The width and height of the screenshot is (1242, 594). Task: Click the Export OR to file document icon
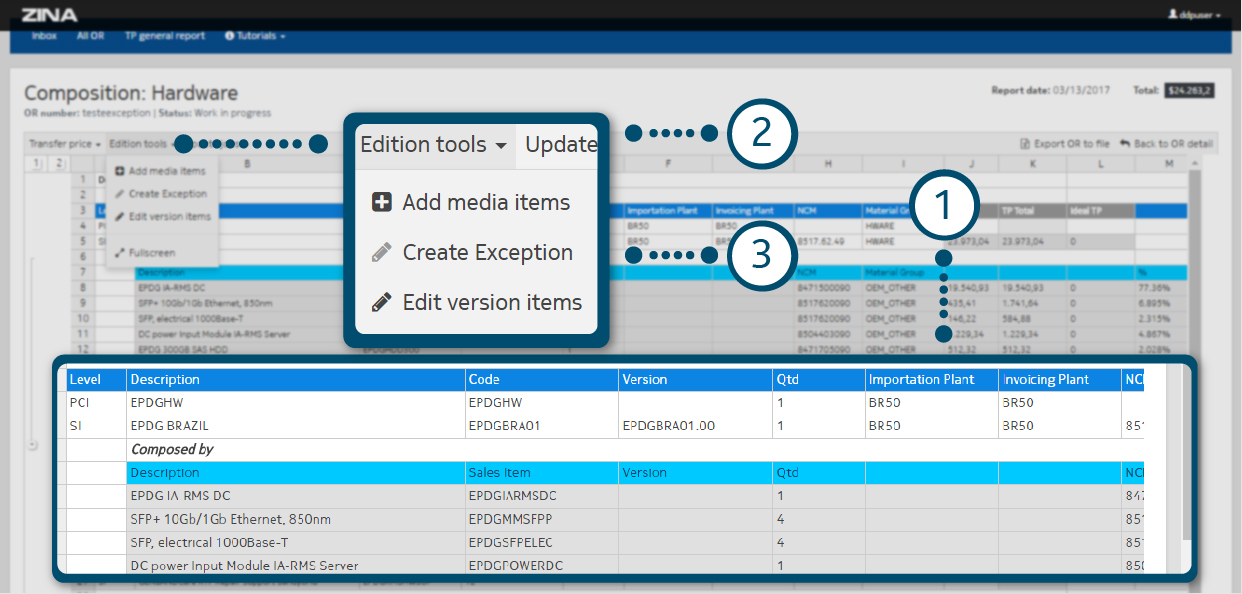1024,144
